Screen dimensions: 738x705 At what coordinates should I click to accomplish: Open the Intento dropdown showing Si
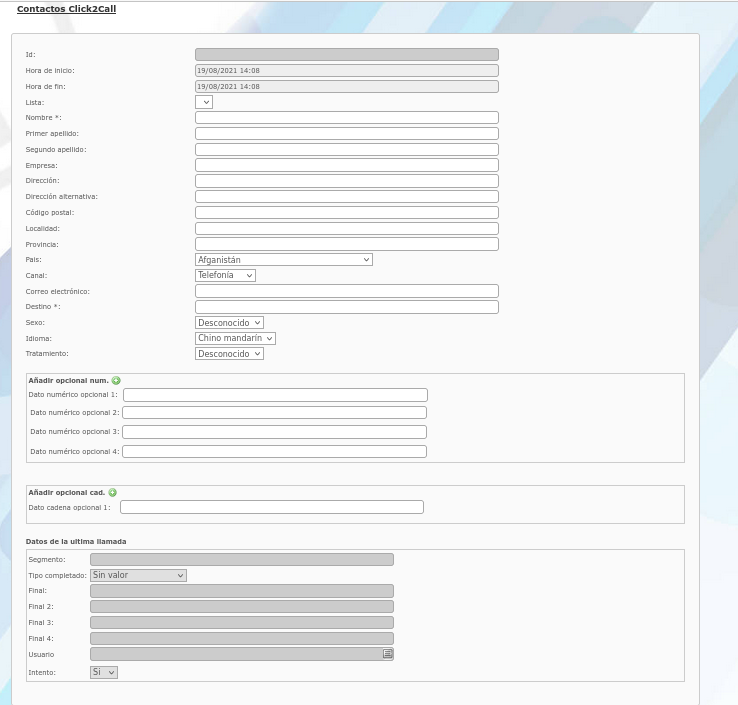click(104, 672)
